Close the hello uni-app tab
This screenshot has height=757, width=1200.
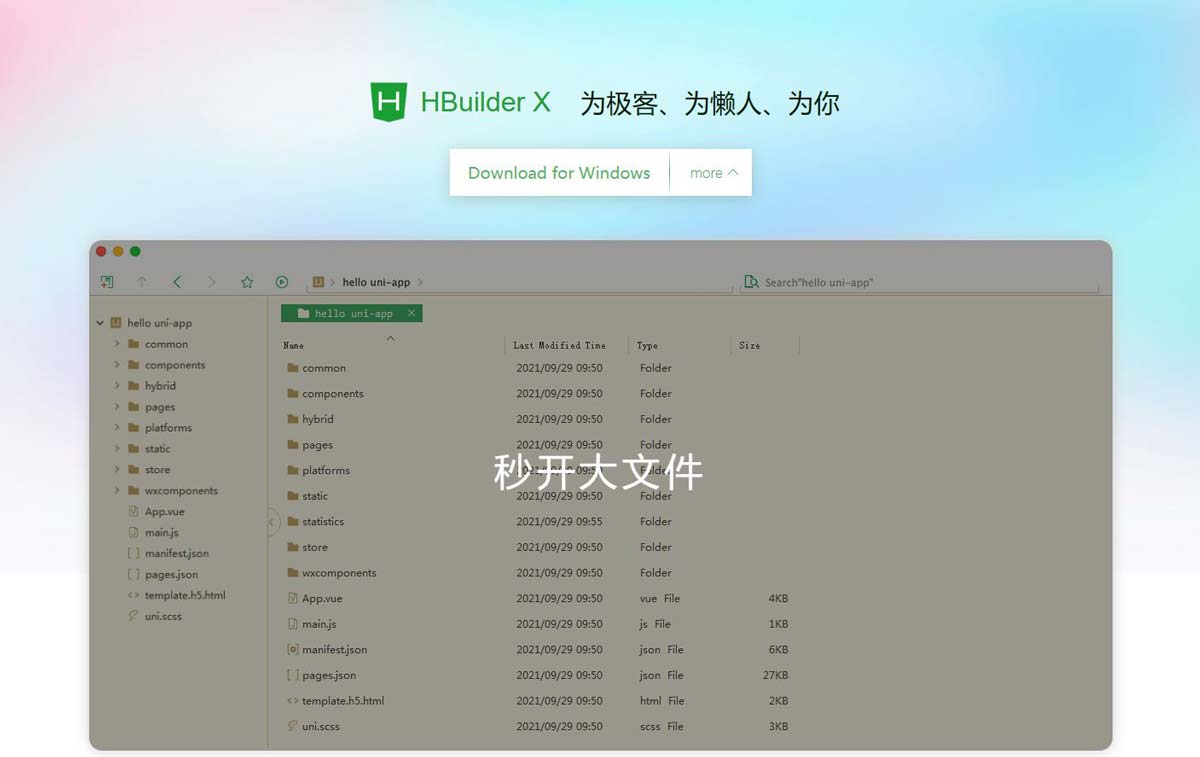click(411, 313)
